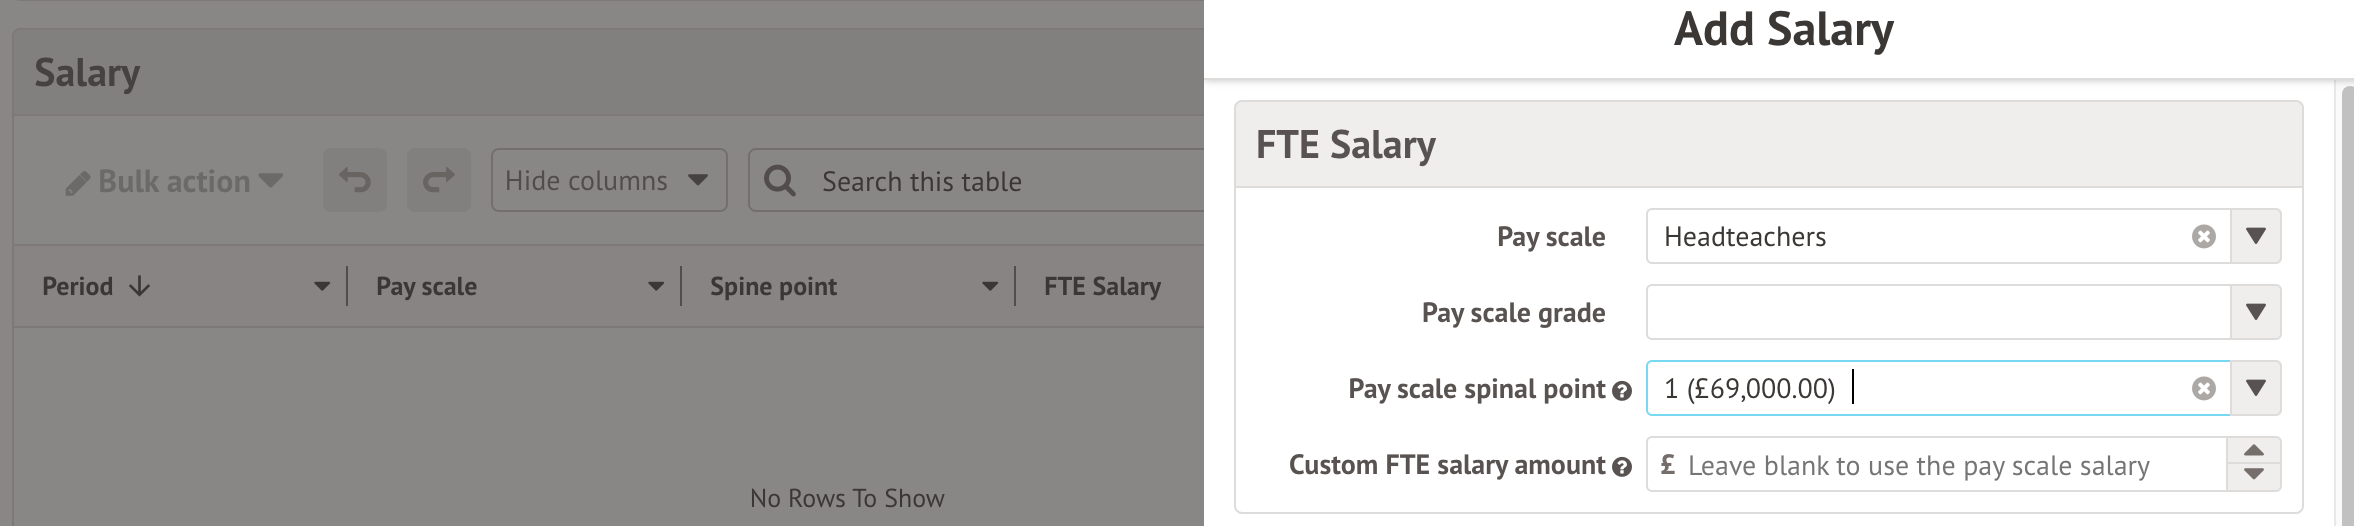The image size is (2354, 526).
Task: Click the redo arrow icon
Action: pyautogui.click(x=438, y=181)
